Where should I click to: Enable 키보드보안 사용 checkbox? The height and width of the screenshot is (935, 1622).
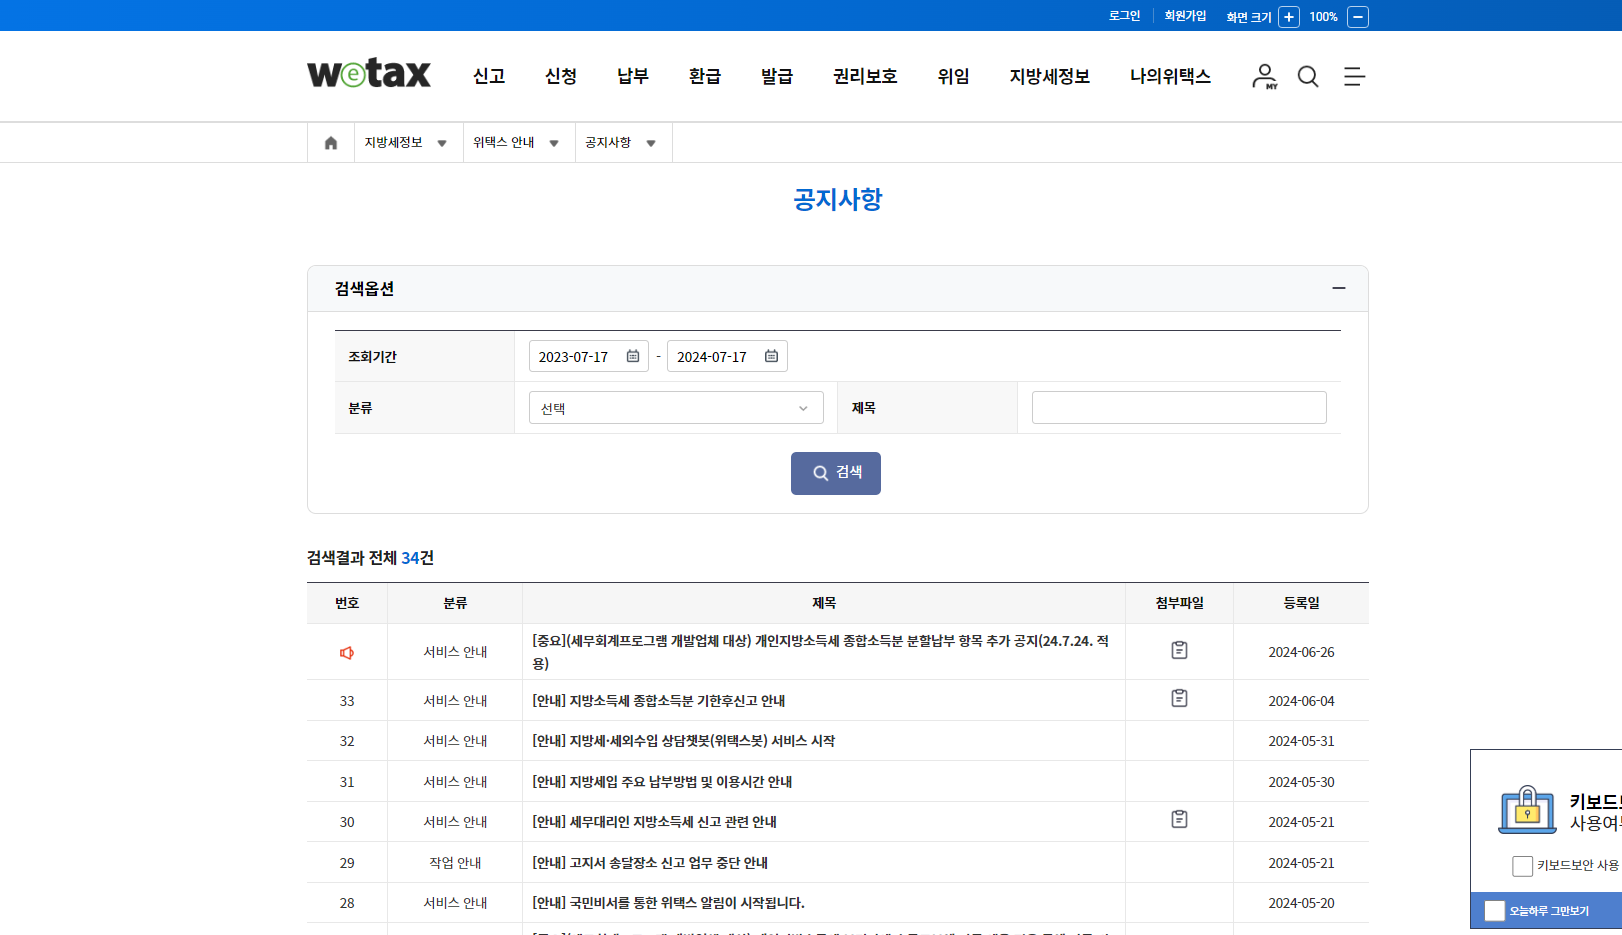click(x=1523, y=866)
